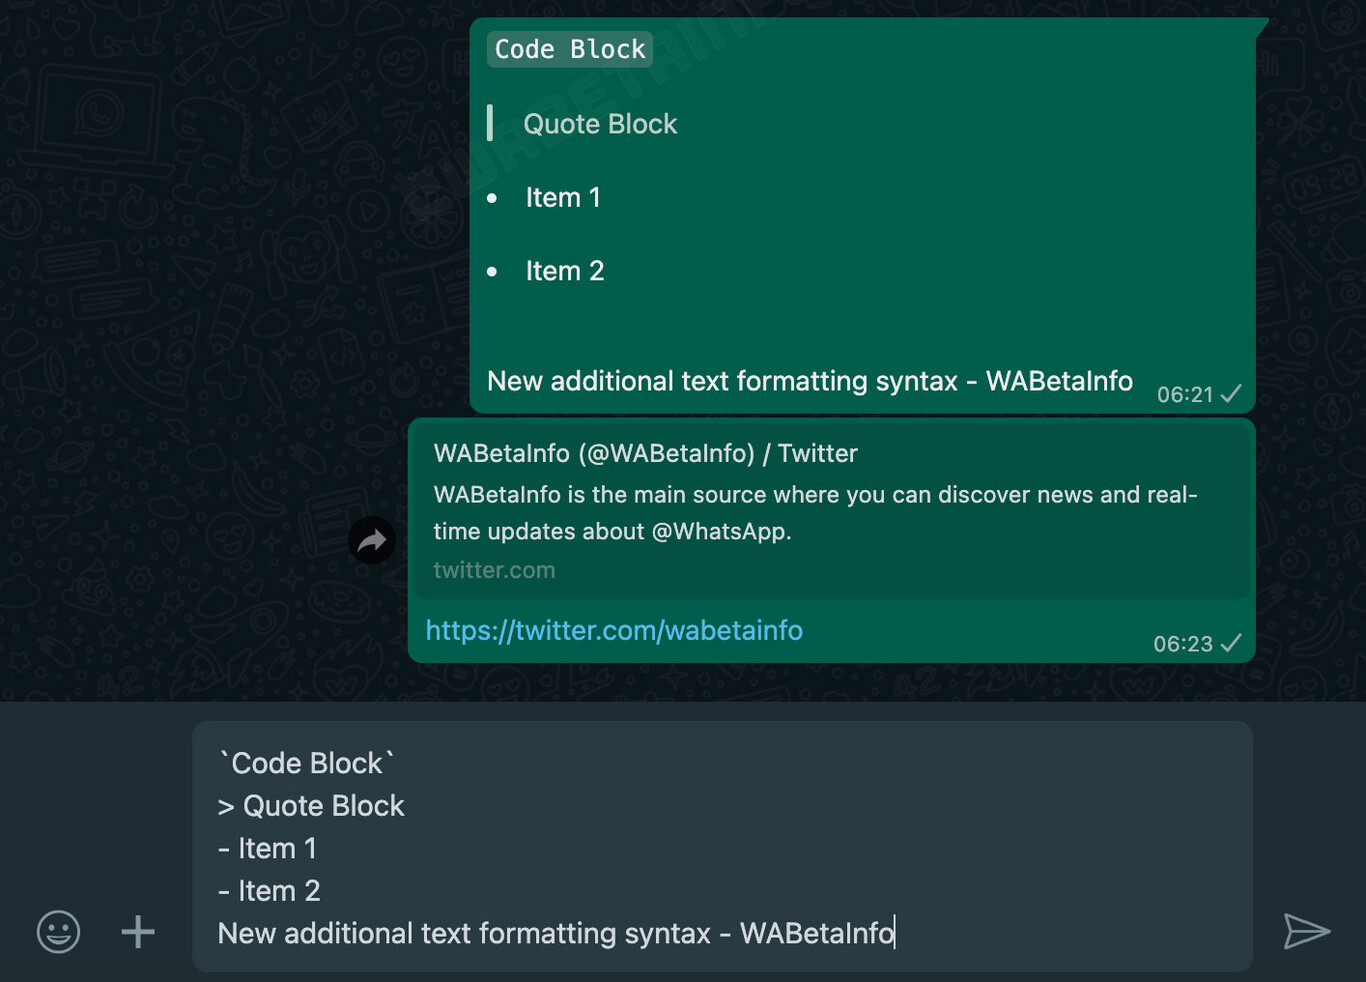
Task: Click the twitter.com domain label
Action: tap(494, 570)
